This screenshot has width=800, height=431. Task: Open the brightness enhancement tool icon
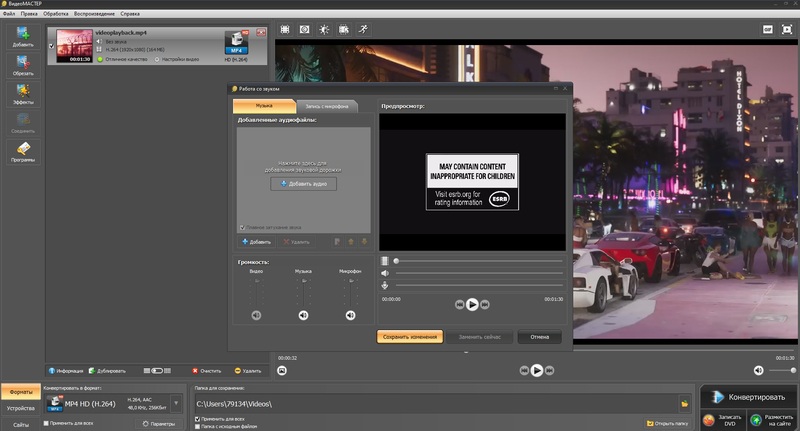click(324, 30)
